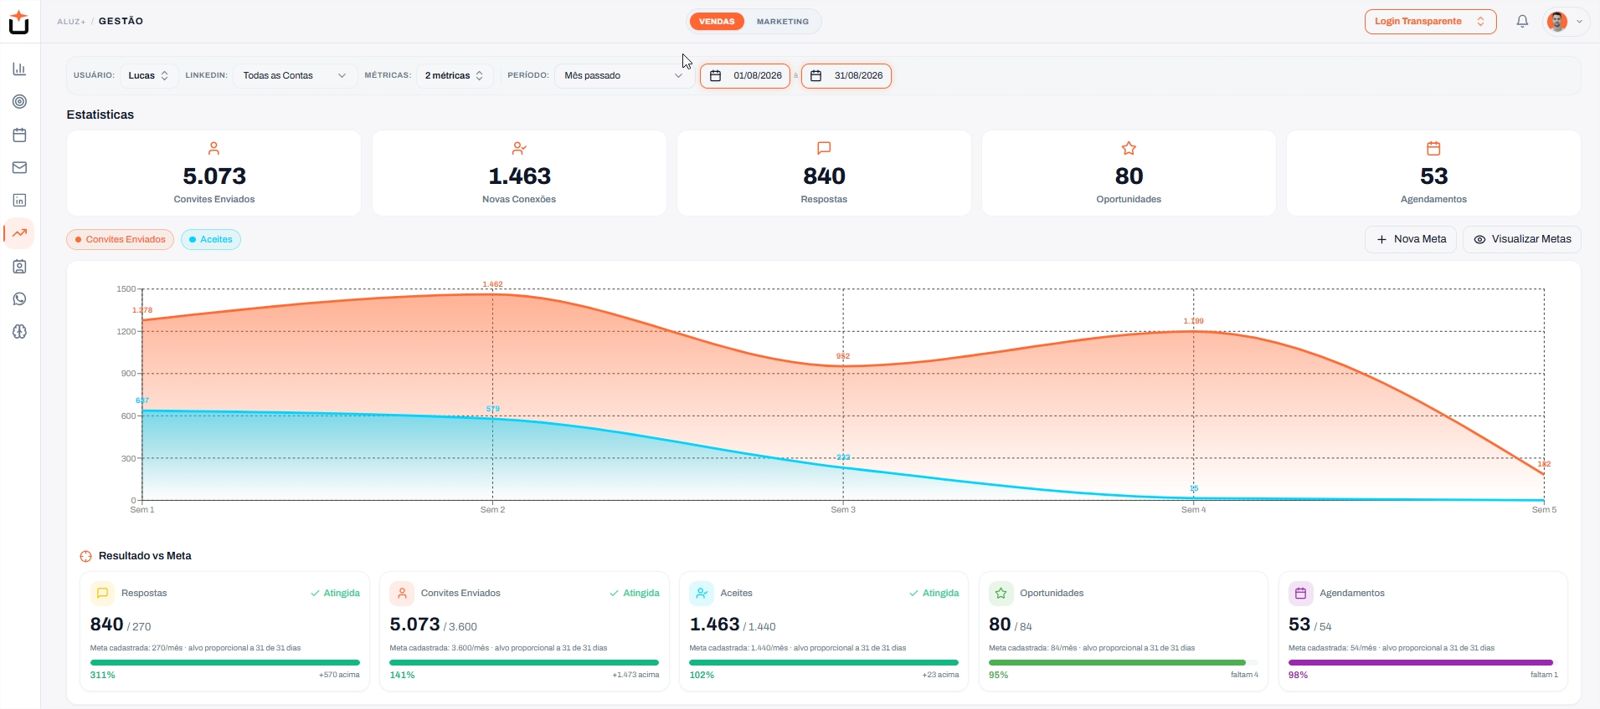Expand the Período Mês passado dropdown
This screenshot has height=709, width=1600.
tap(623, 75)
